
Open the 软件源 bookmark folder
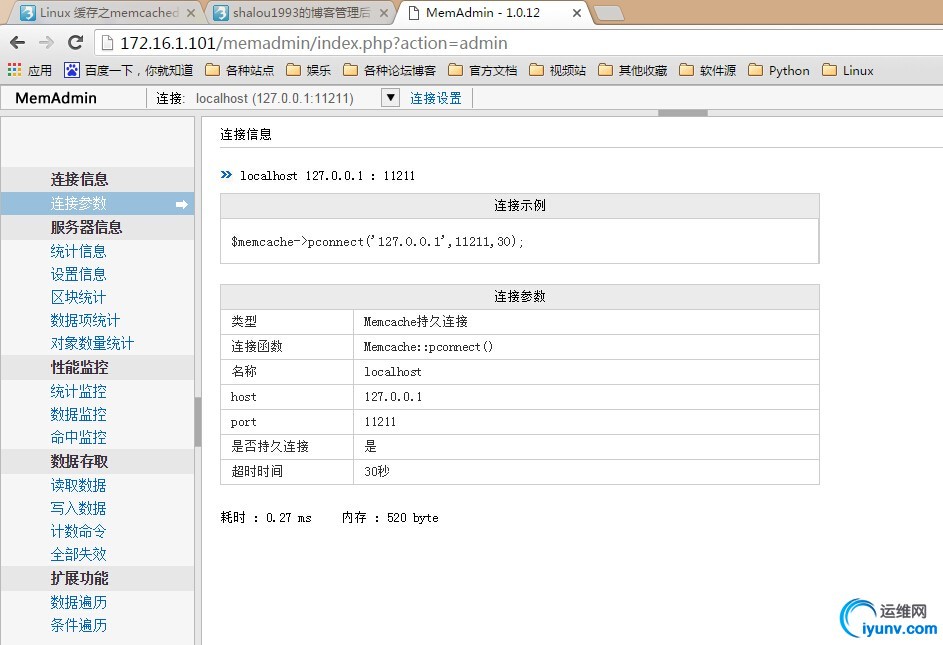point(708,70)
